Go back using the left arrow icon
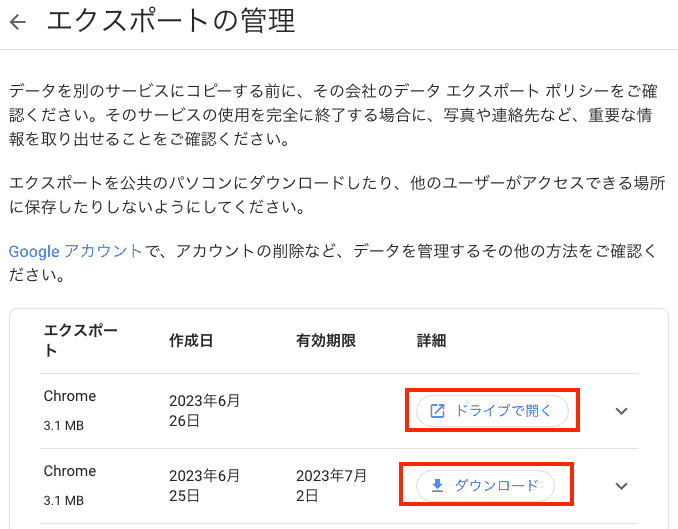This screenshot has width=678, height=529. click(18, 22)
